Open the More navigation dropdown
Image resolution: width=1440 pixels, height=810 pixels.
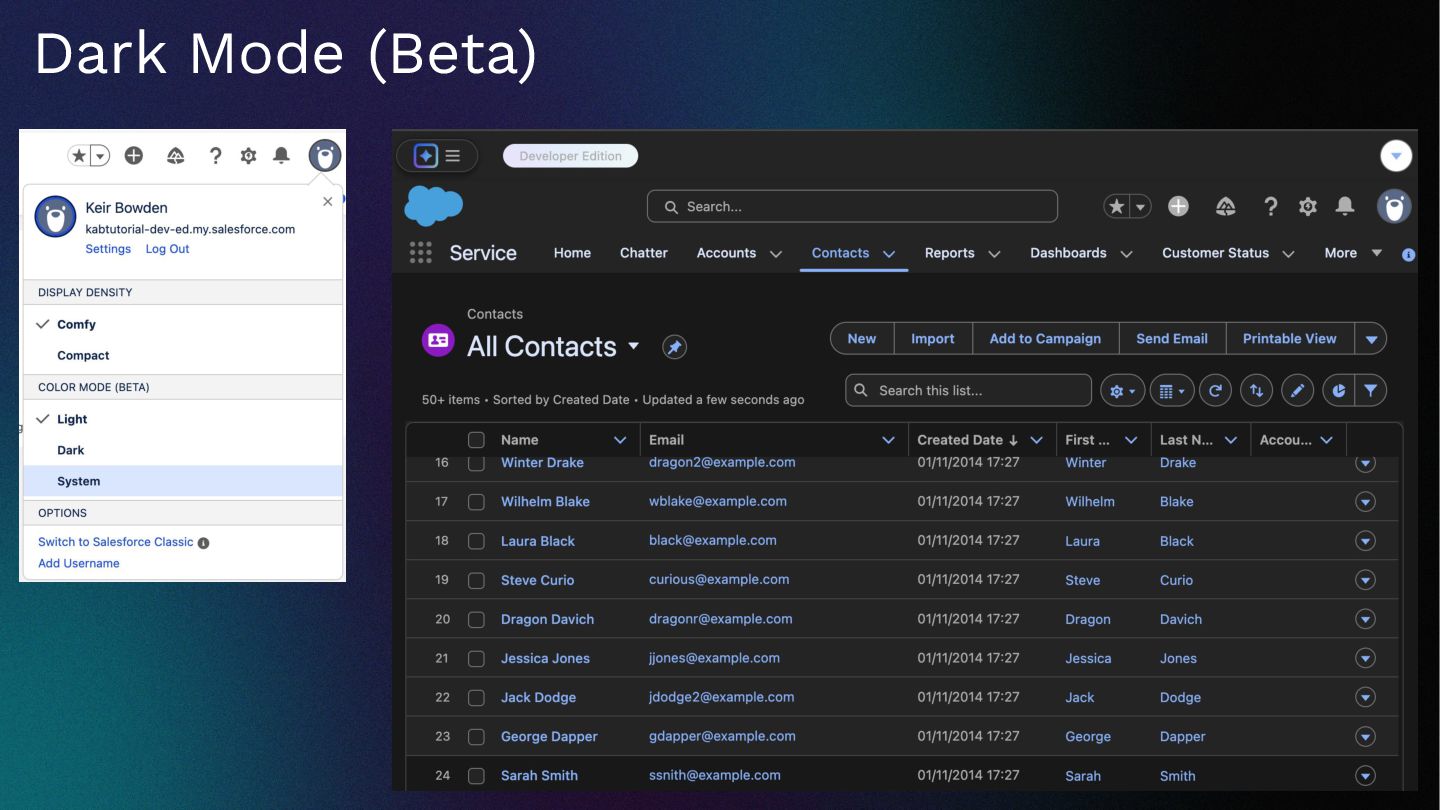(1353, 253)
